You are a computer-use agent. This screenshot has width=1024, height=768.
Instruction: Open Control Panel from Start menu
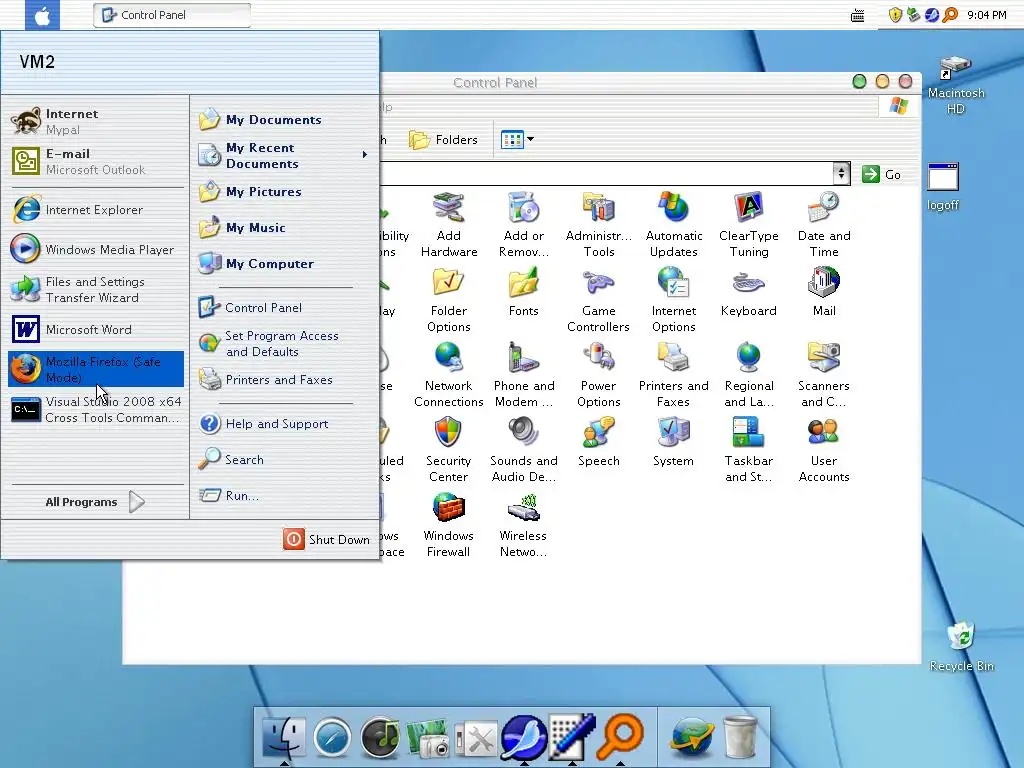(283, 307)
